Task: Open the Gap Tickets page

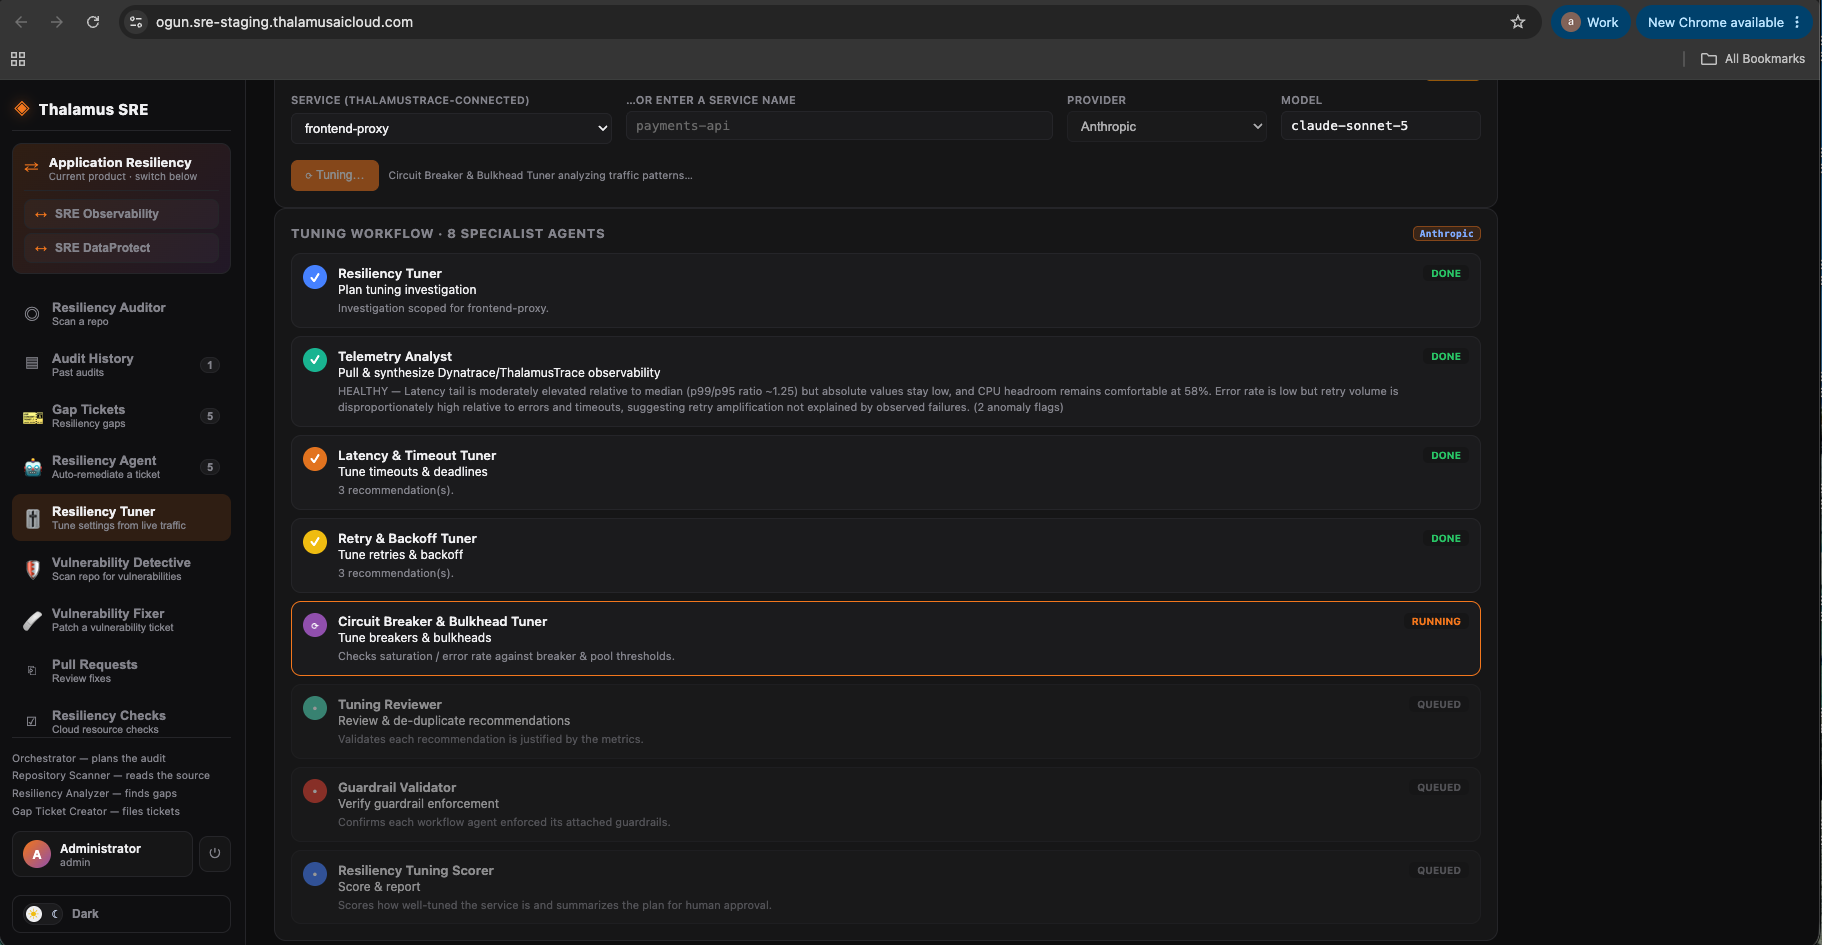Action: click(x=121, y=416)
